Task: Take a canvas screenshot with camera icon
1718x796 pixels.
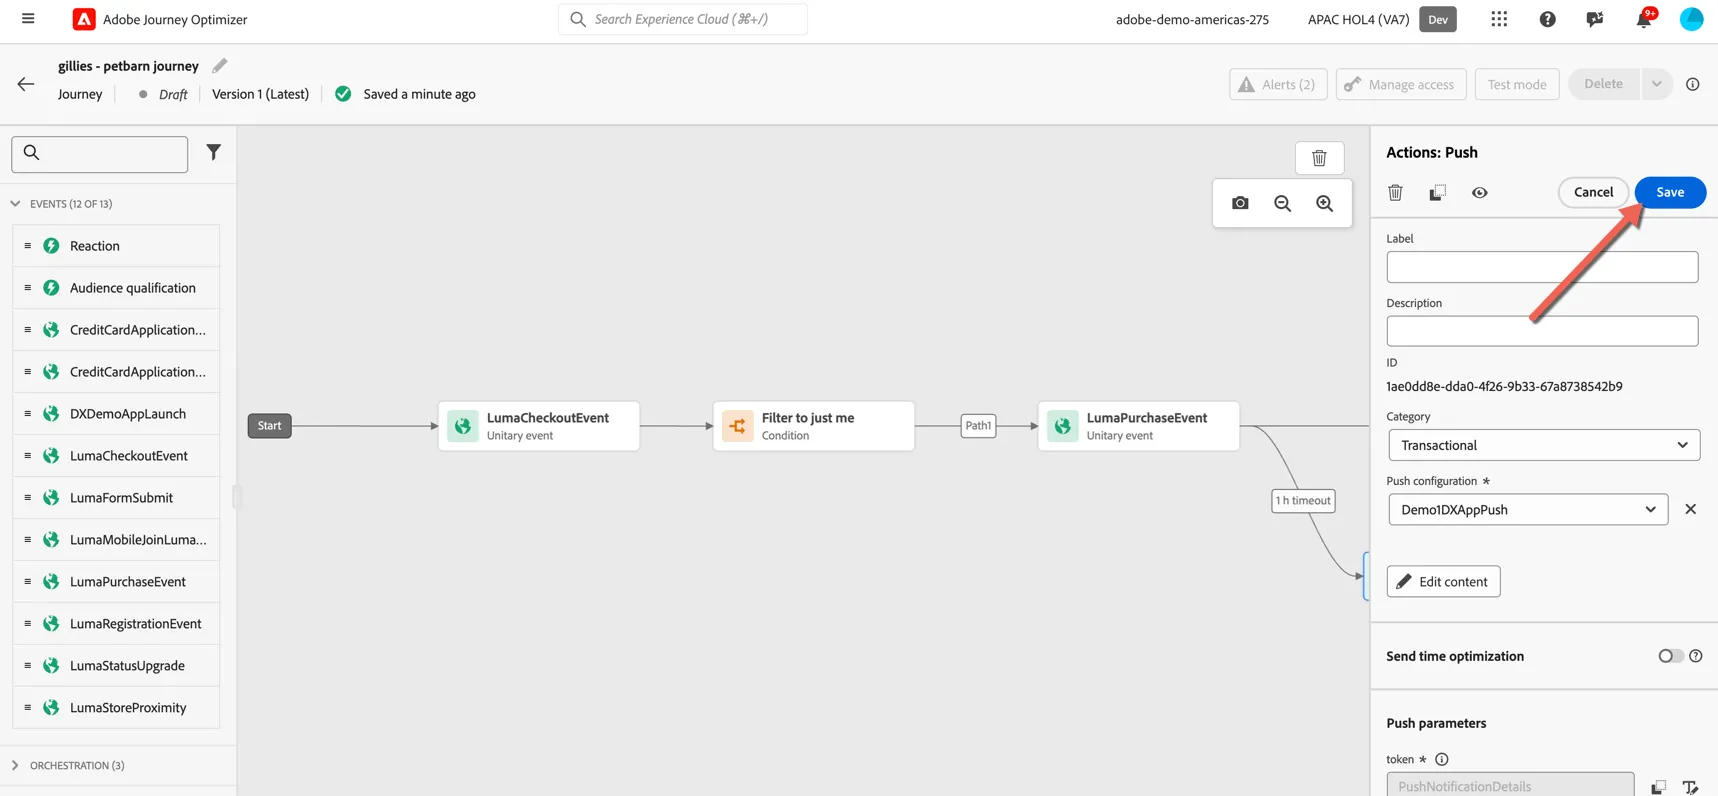Action: (x=1240, y=203)
